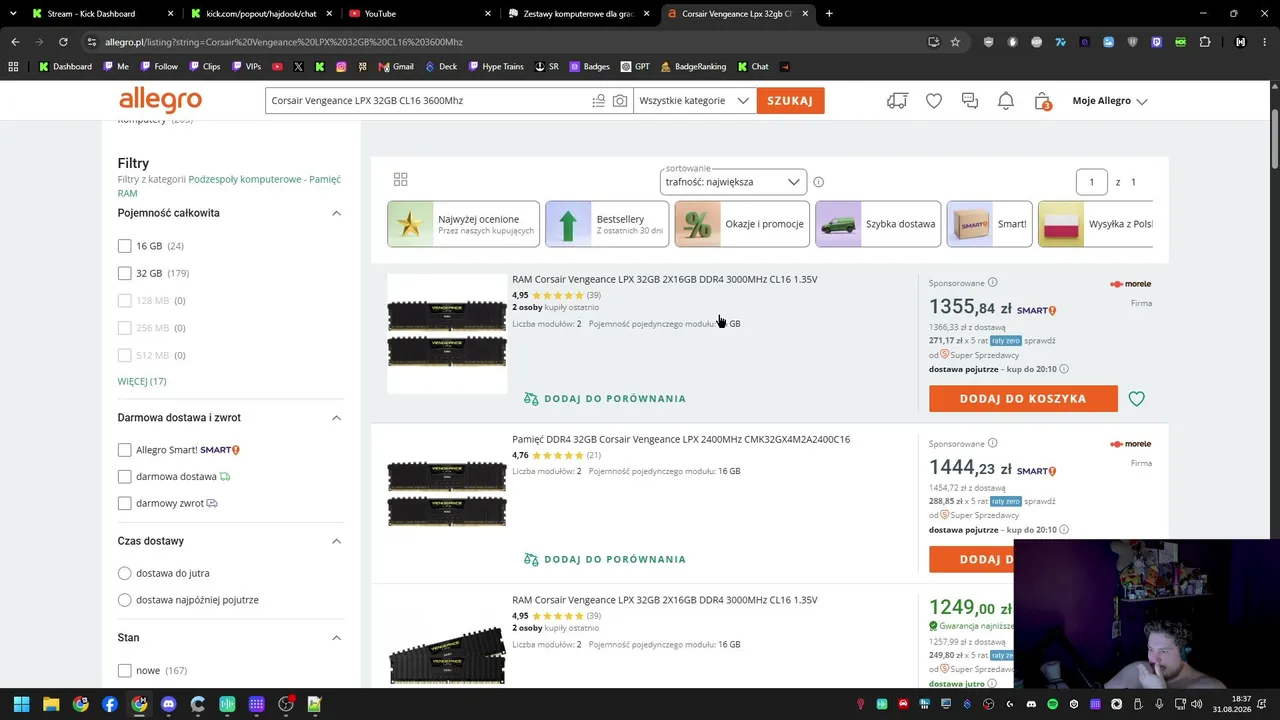Image resolution: width=1280 pixels, height=720 pixels.
Task: Open Wszystkie kategorie dropdown
Action: (695, 101)
